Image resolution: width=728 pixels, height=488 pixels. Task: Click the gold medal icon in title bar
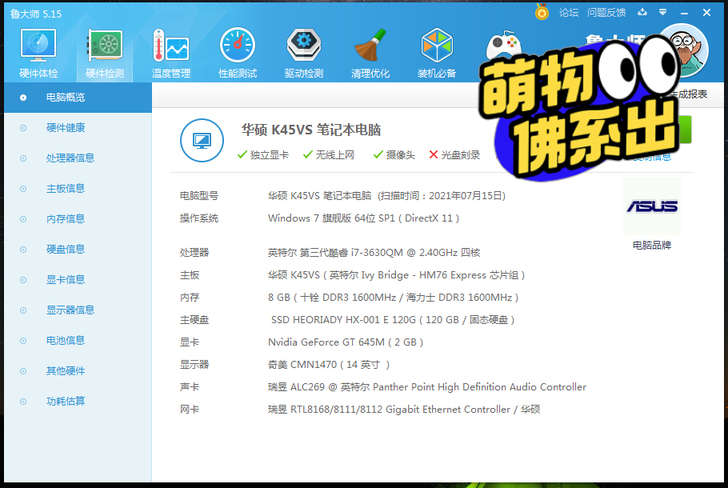click(542, 11)
